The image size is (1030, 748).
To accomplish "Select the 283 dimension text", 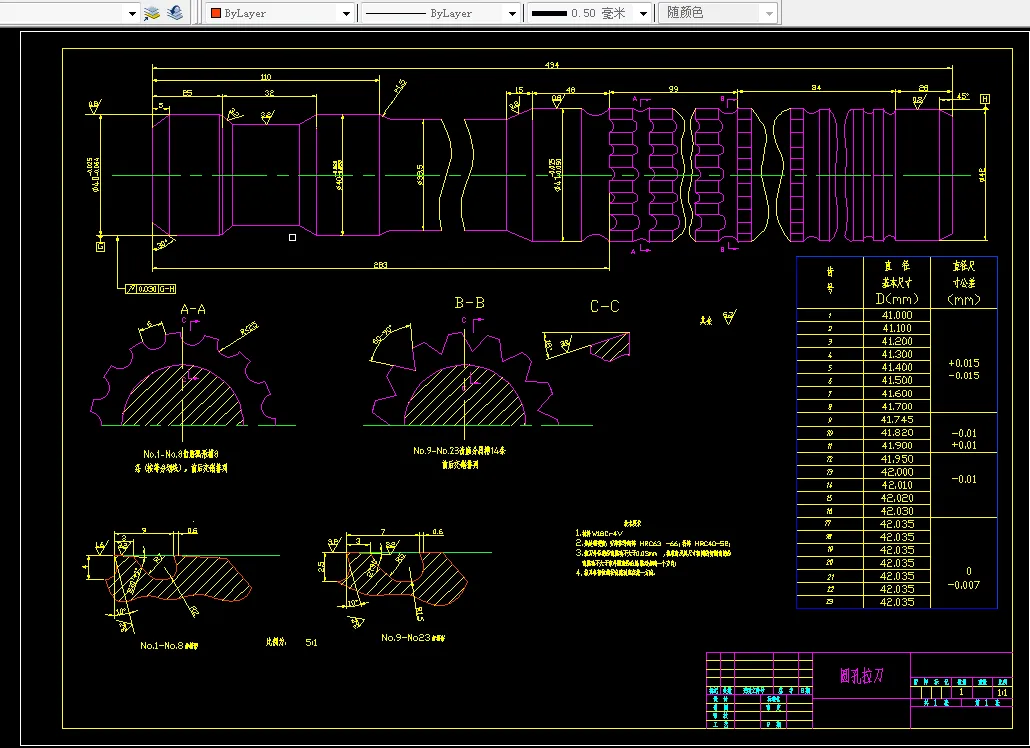I will pos(380,265).
